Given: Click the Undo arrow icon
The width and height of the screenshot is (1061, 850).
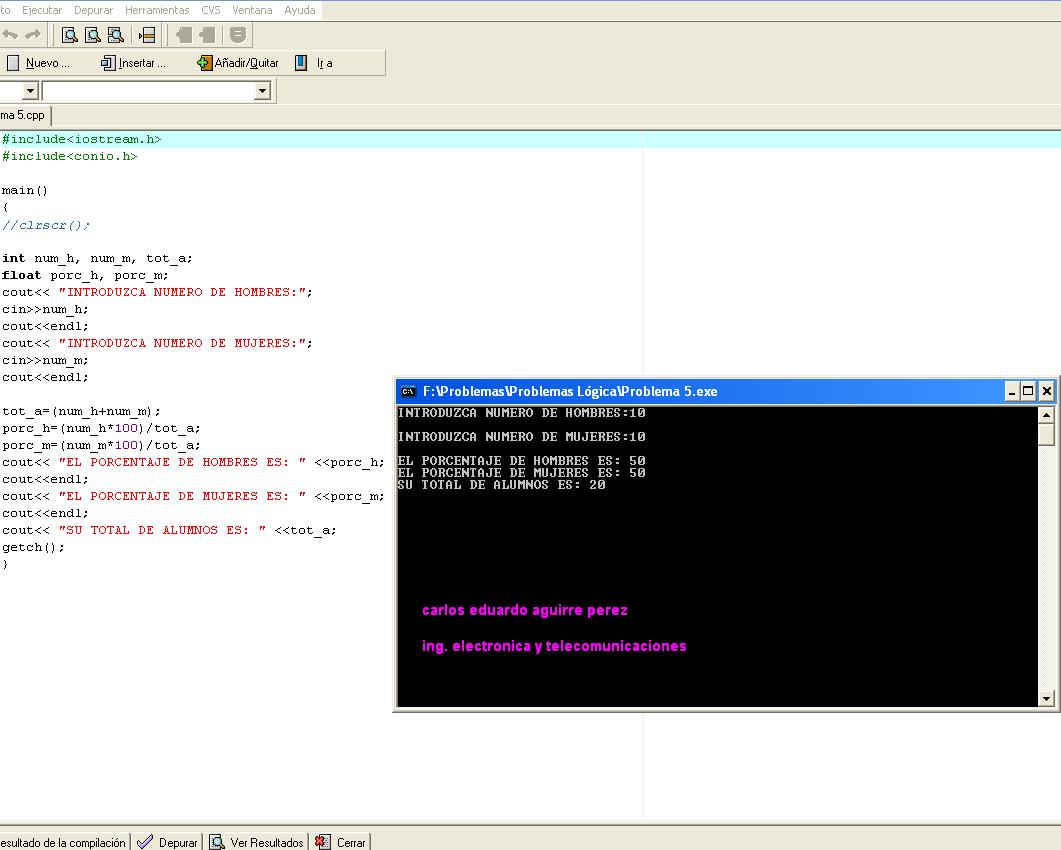Looking at the screenshot, I should pos(9,35).
